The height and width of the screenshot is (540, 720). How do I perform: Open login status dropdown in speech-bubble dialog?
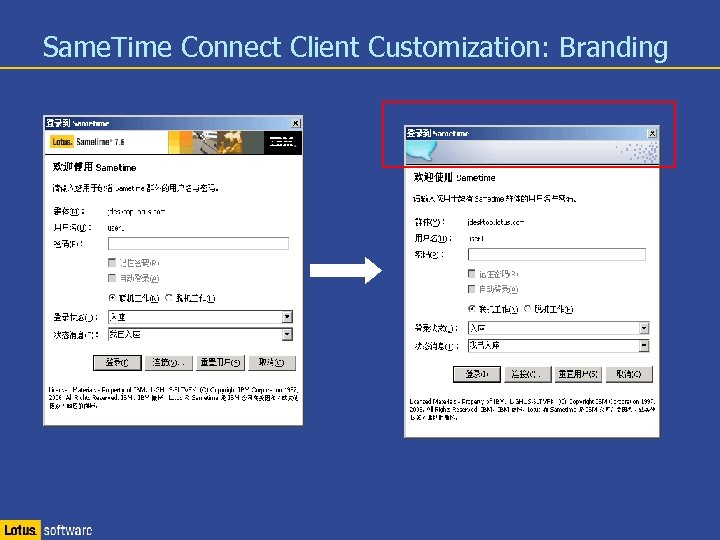tap(644, 328)
